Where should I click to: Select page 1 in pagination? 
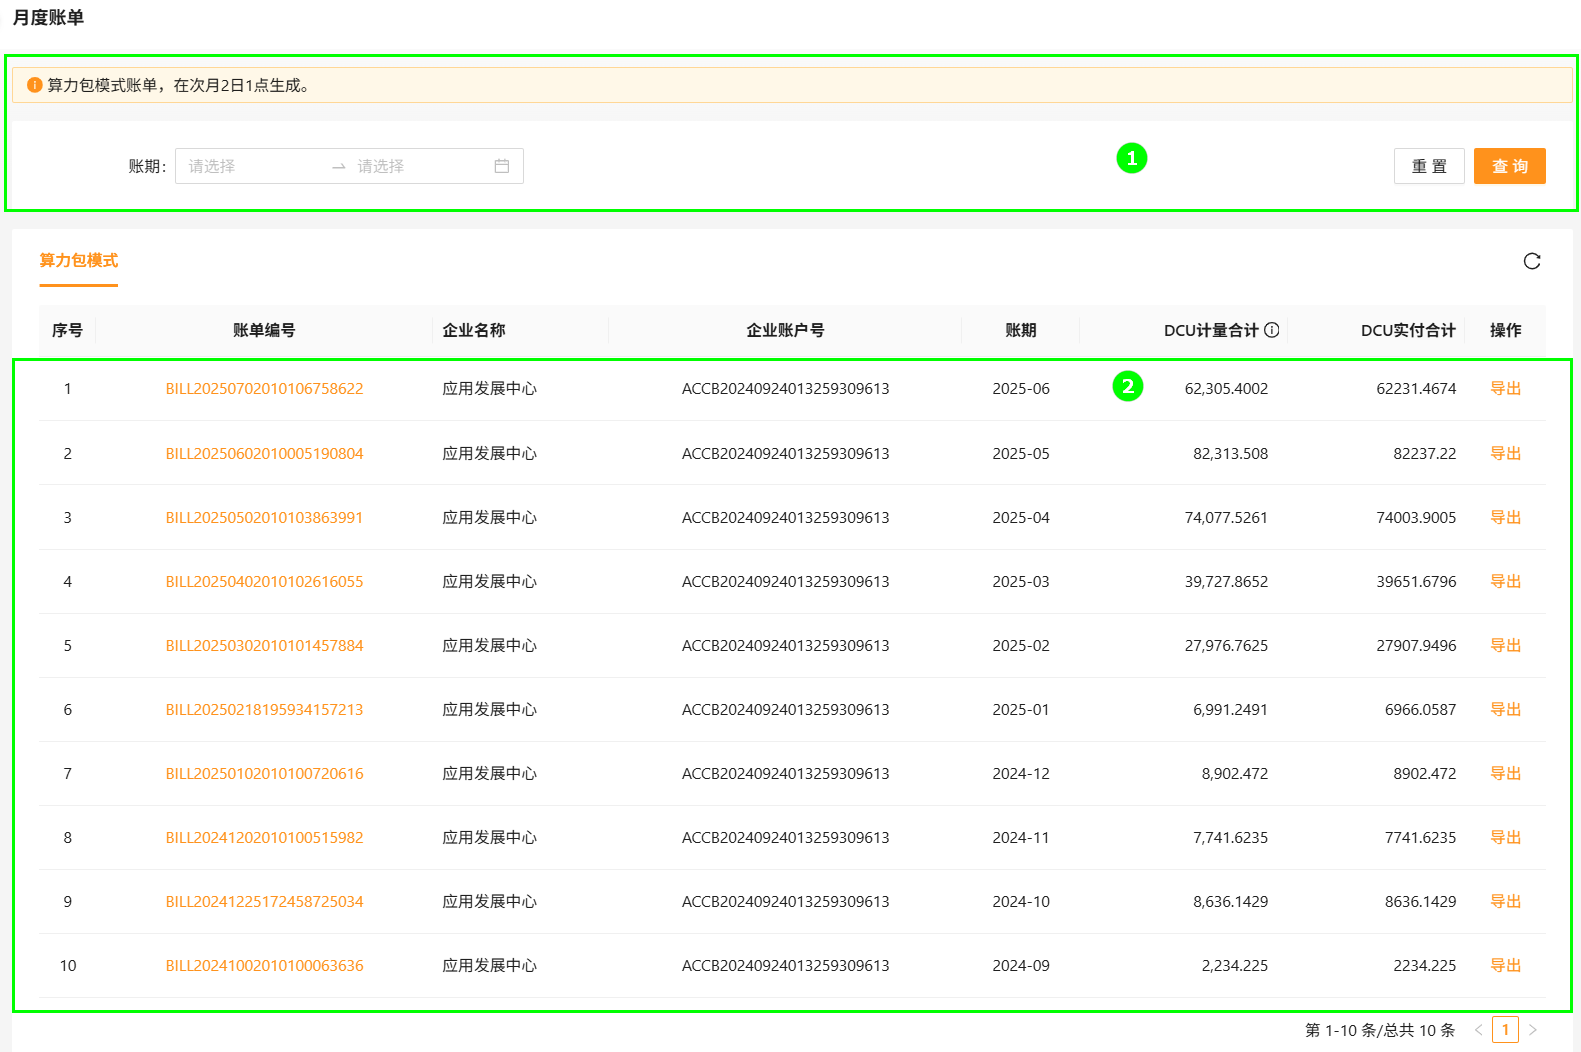1505,1030
